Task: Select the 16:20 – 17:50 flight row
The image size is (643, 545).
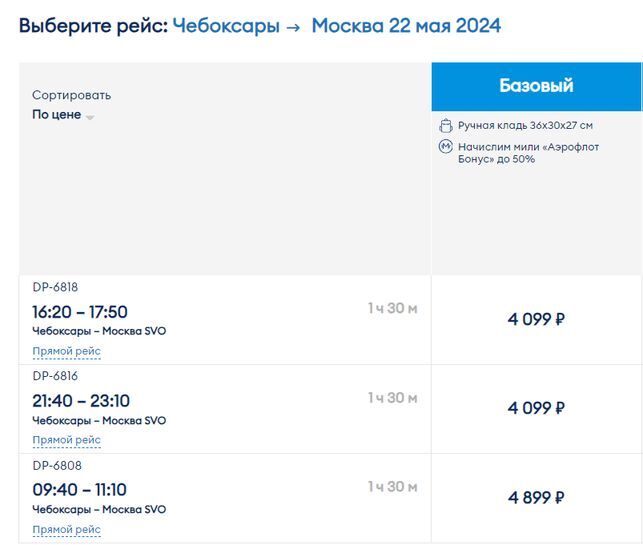Action: [x=80, y=312]
